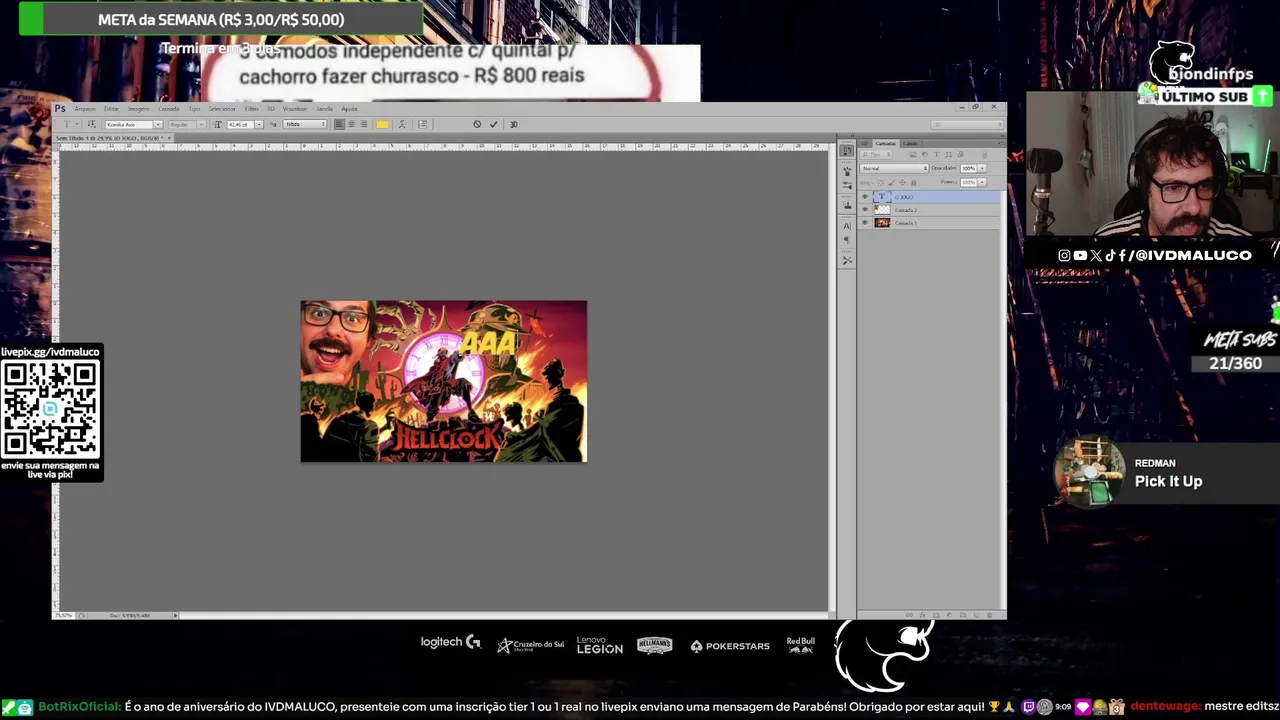
Task: Lock transparent pixels in Layers panel
Action: tap(881, 183)
